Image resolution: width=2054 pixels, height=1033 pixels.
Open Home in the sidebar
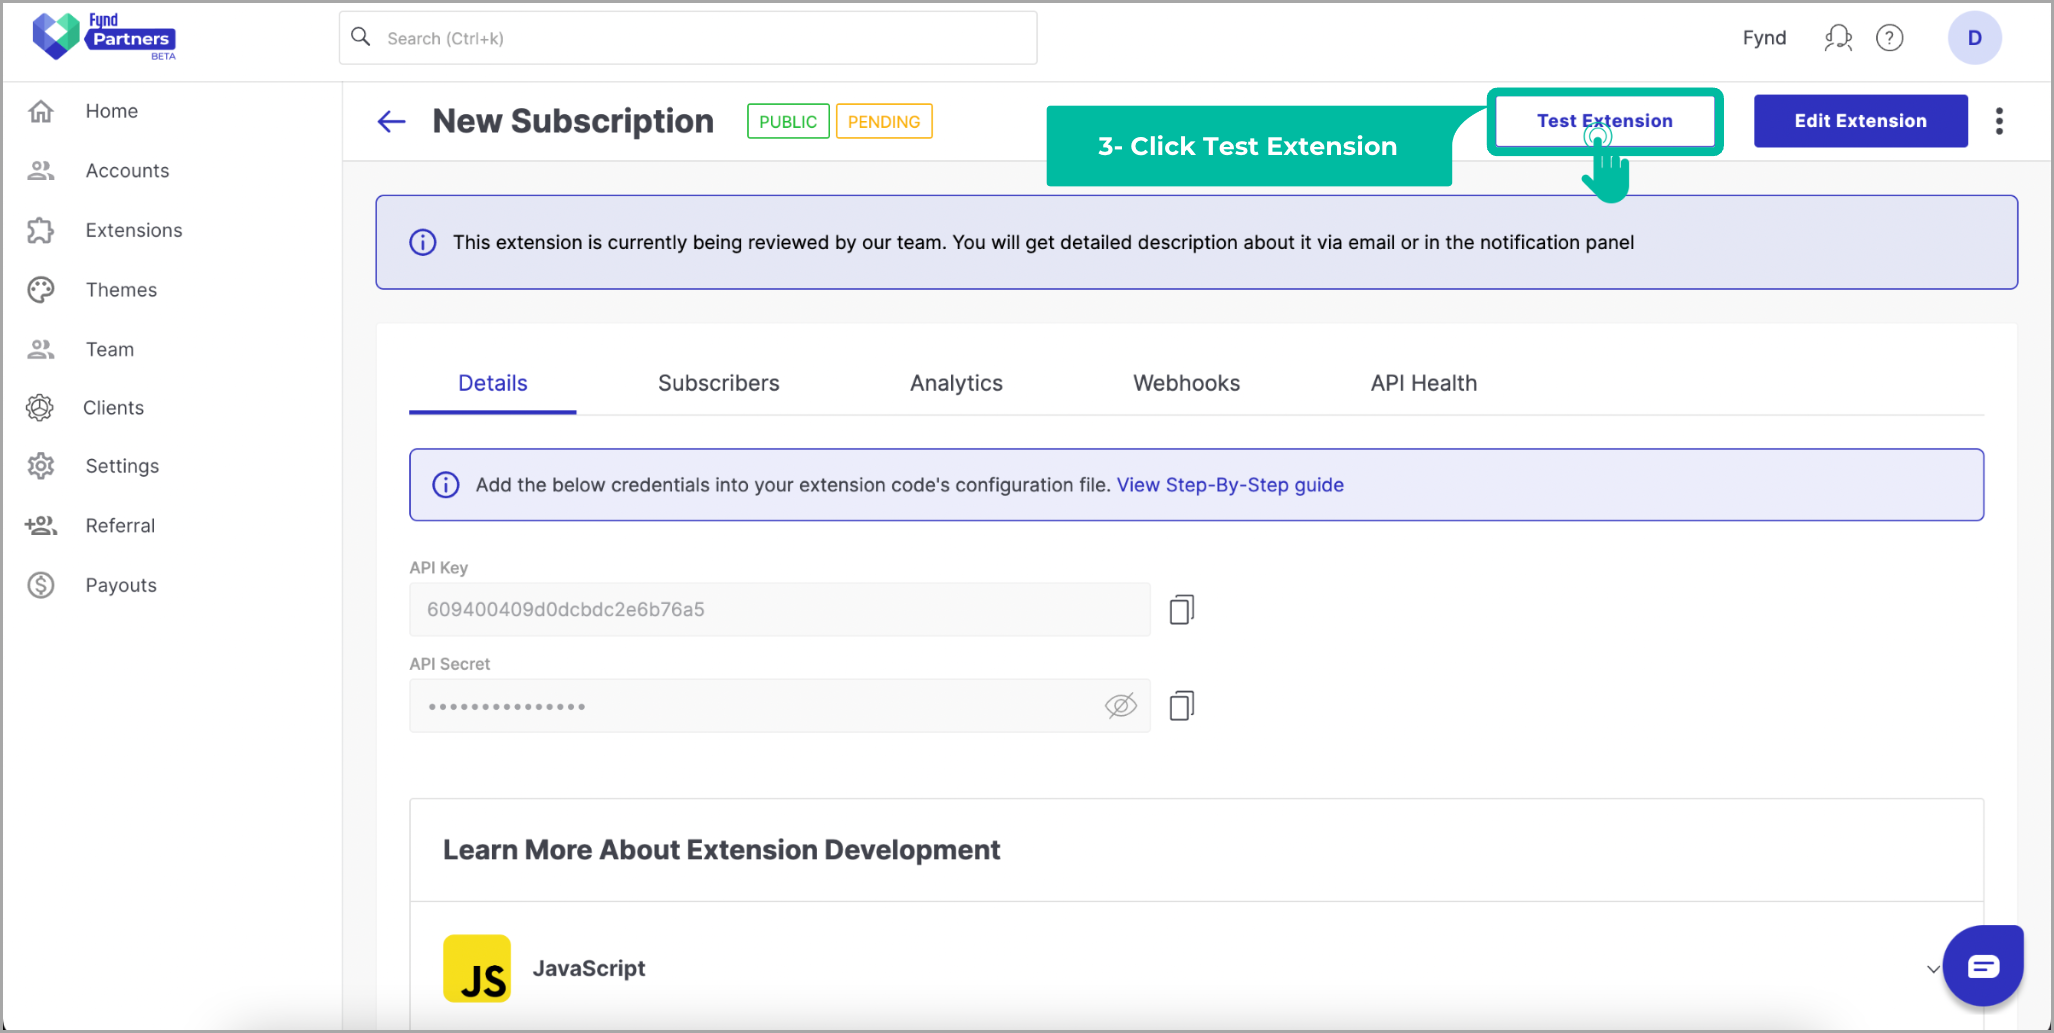[x=112, y=111]
